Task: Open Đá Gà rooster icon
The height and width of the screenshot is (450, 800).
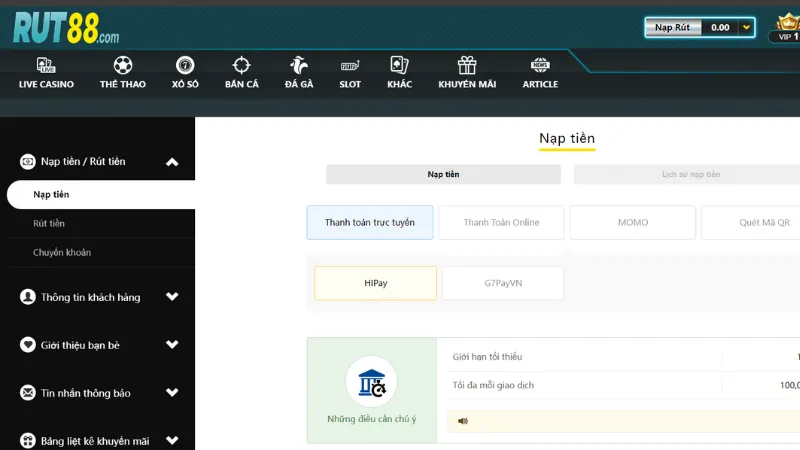Action: coord(299,65)
